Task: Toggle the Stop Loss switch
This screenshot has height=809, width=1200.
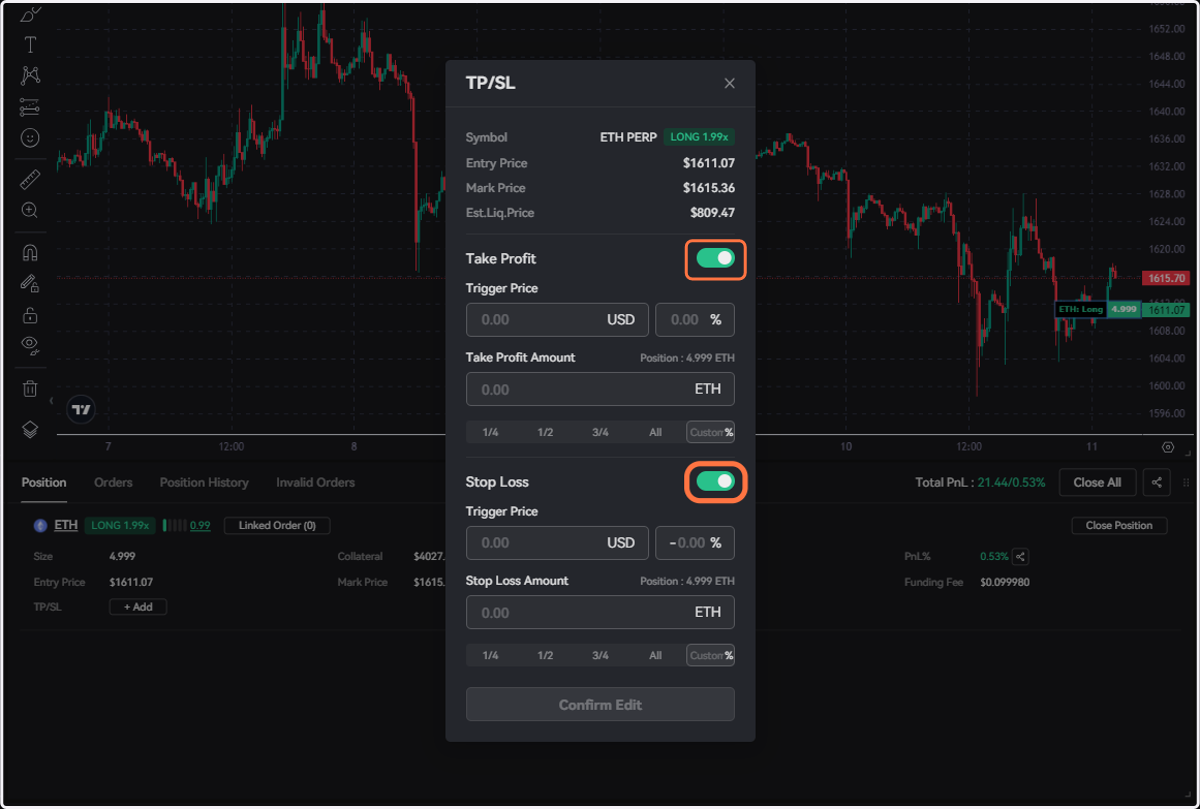Action: [x=716, y=482]
